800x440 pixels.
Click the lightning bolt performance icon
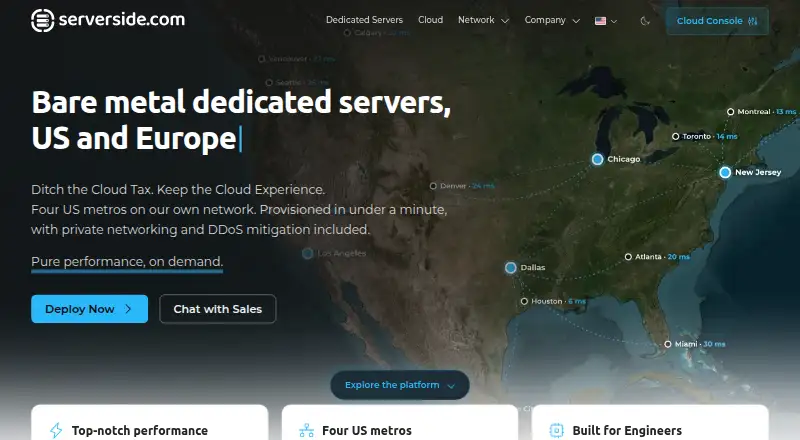(56, 430)
